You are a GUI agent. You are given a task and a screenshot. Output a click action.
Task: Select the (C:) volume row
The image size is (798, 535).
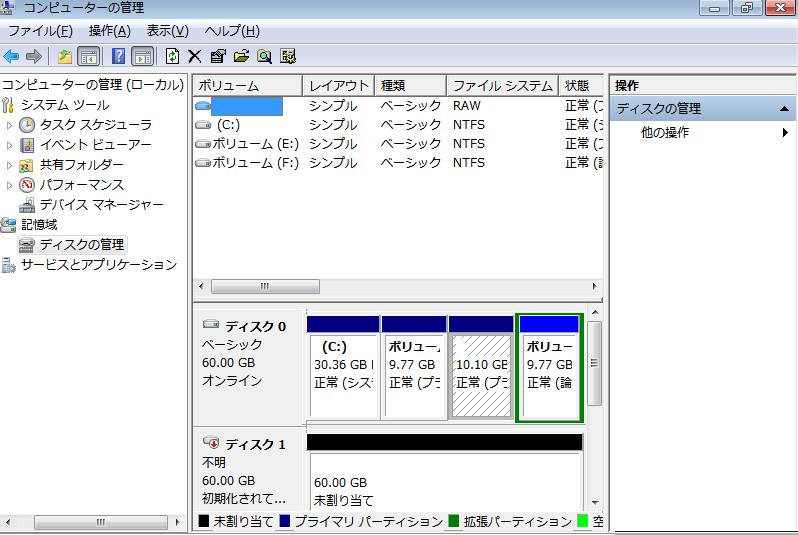click(x=398, y=125)
